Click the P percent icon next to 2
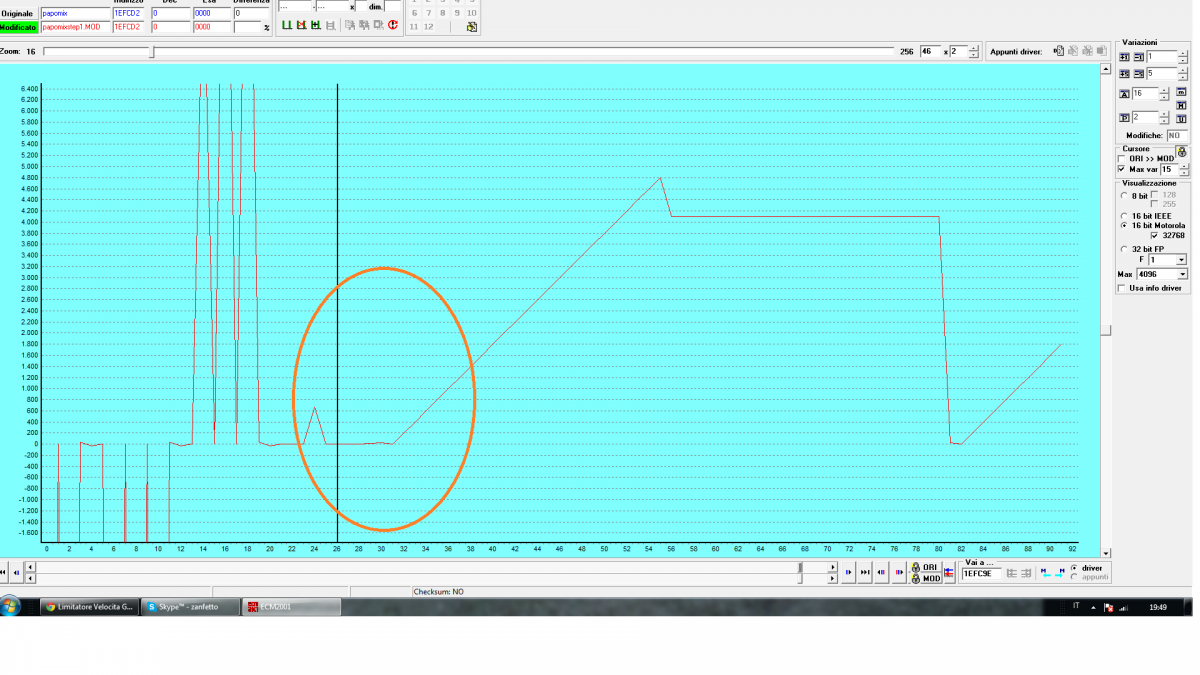 [x=1124, y=118]
